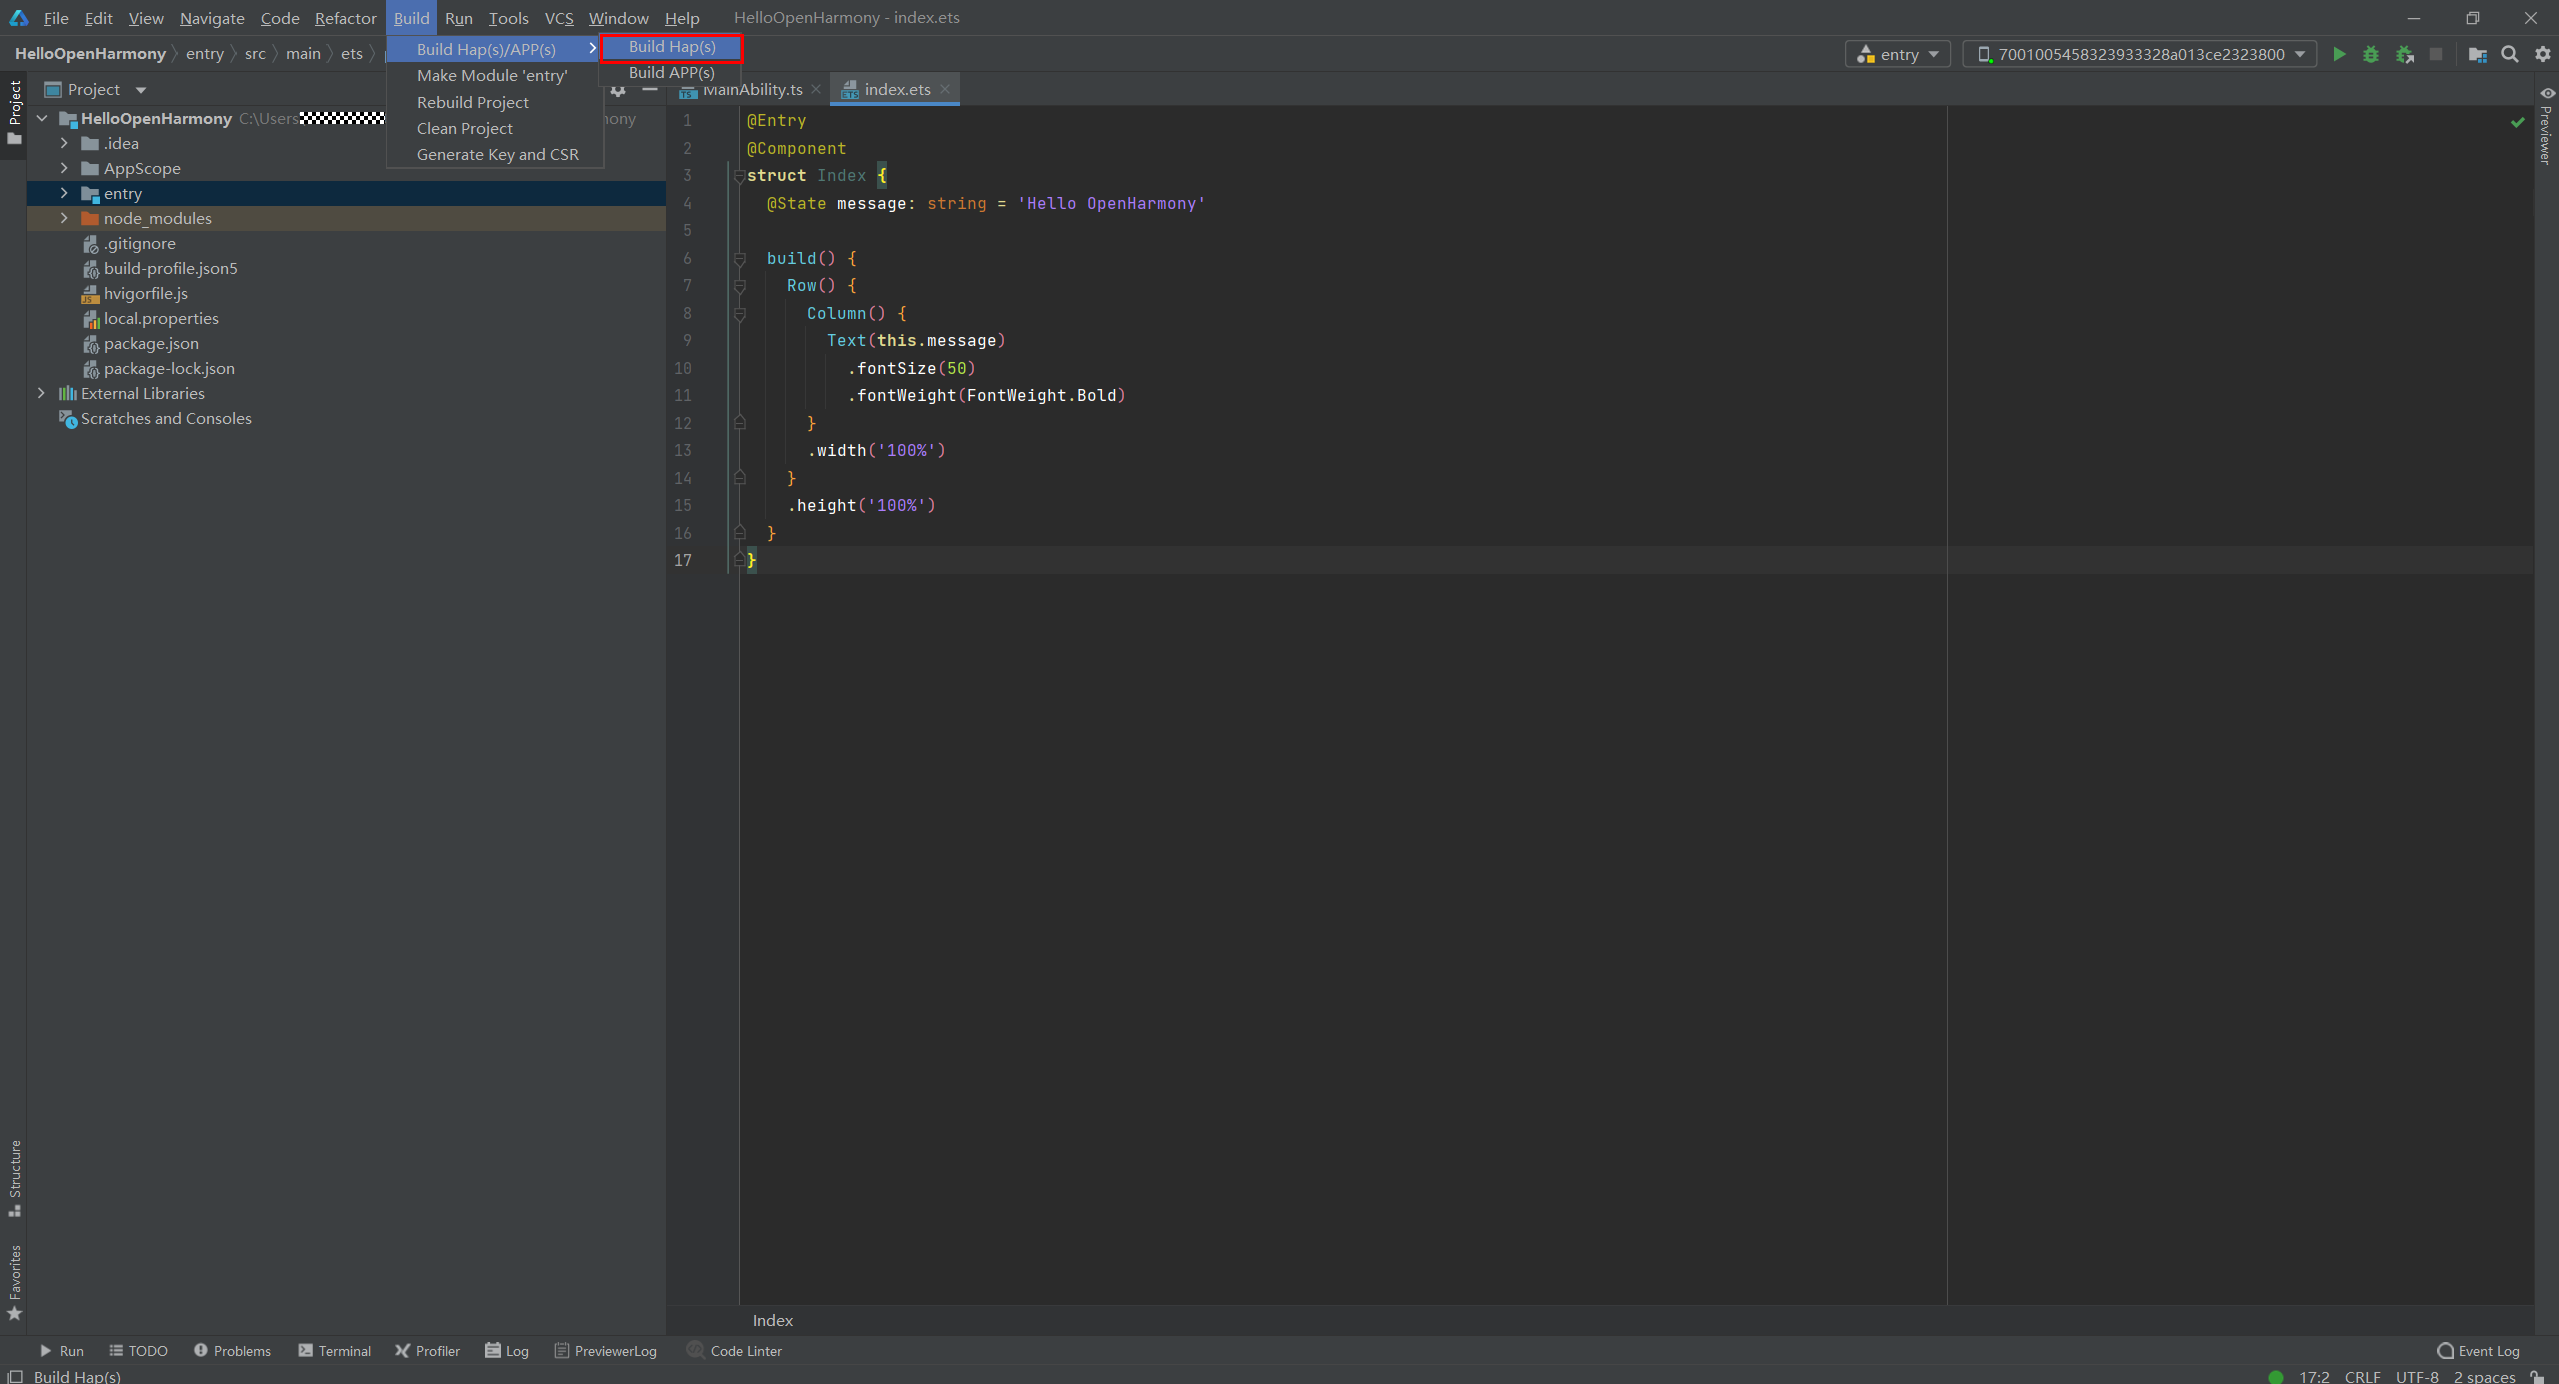The image size is (2559, 1384).
Task: Click the 'main' breadcrumb in navigation bar
Action: (x=303, y=54)
